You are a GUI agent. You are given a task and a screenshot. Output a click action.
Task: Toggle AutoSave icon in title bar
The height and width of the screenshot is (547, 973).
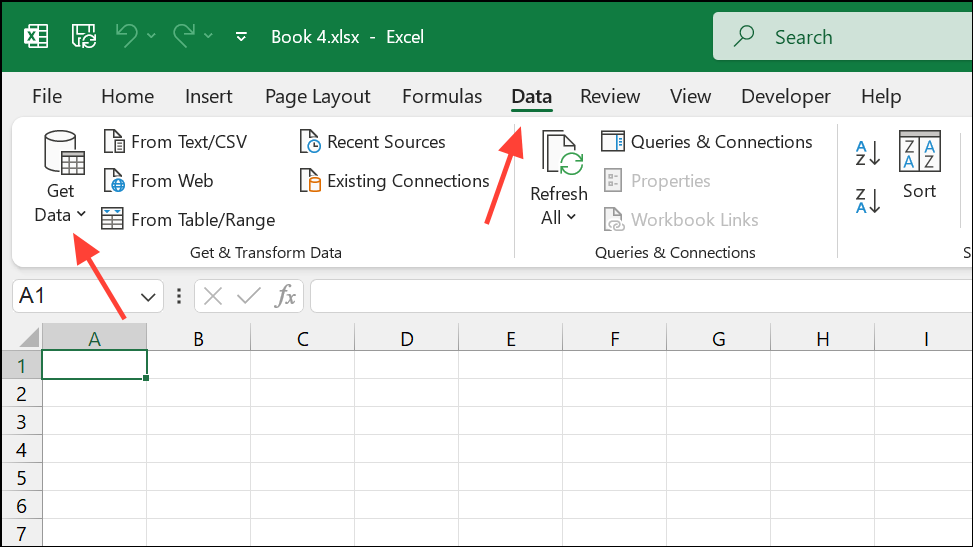84,37
